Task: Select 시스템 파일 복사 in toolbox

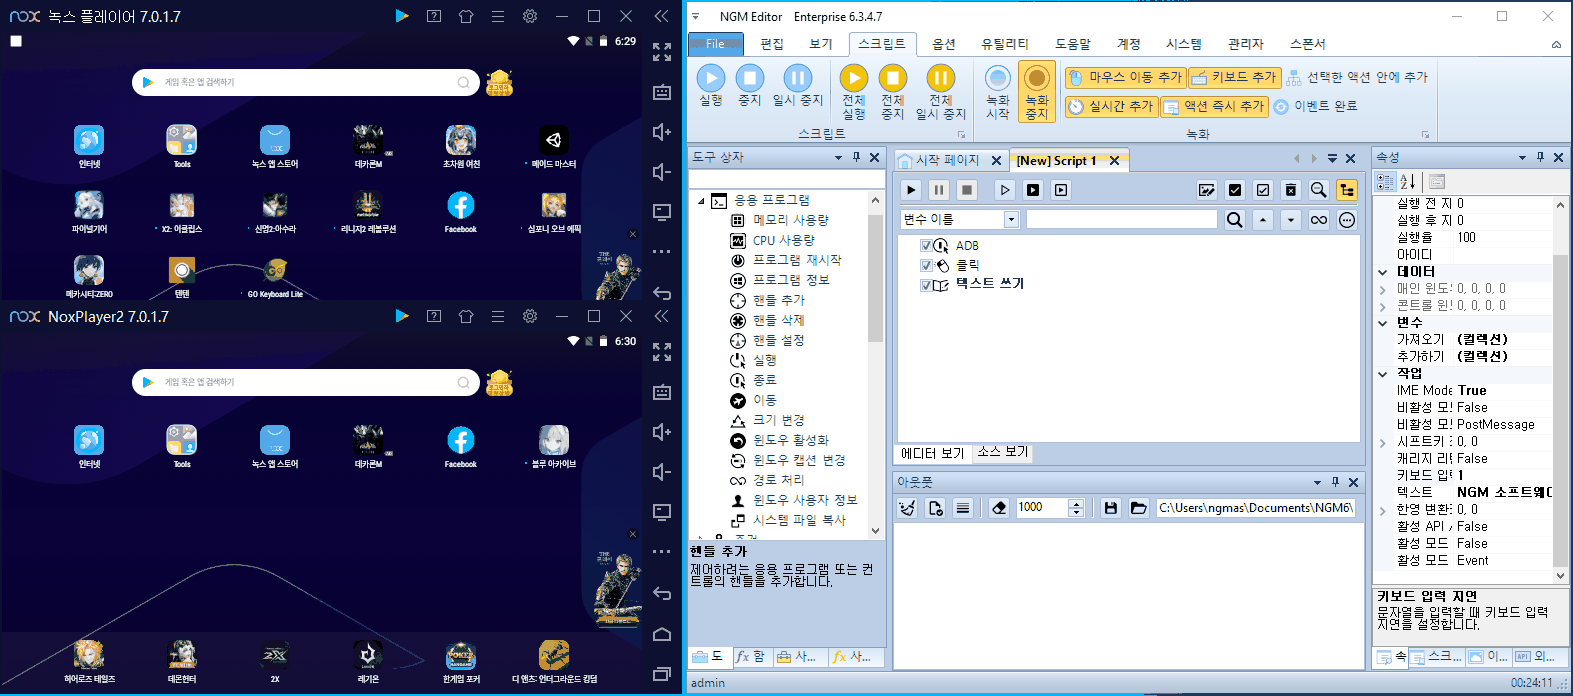Action: tap(799, 520)
